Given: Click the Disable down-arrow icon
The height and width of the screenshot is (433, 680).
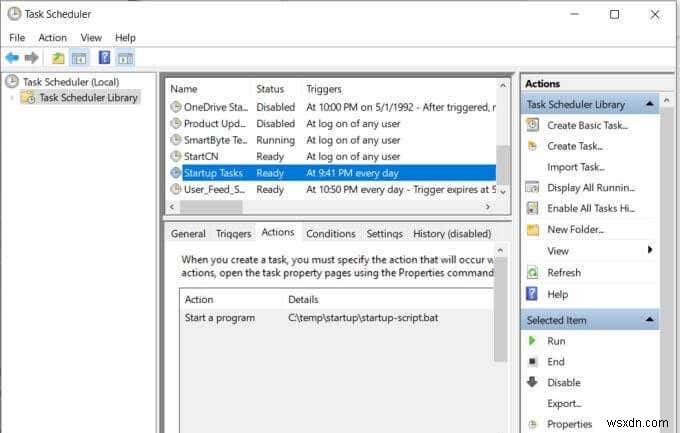Looking at the screenshot, I should pyautogui.click(x=532, y=382).
